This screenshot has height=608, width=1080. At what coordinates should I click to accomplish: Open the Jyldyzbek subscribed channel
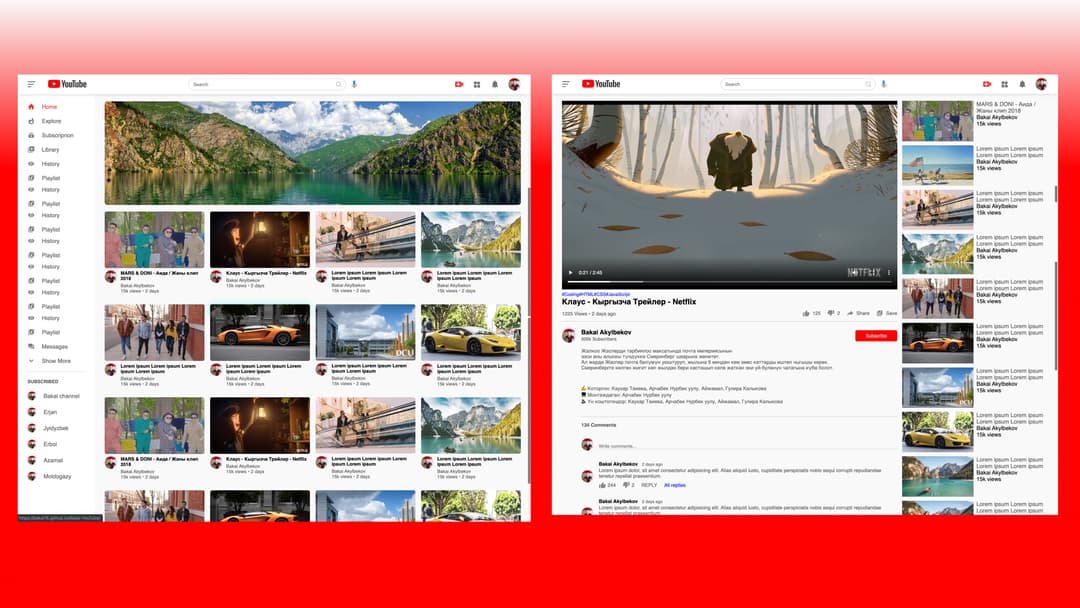click(48, 428)
